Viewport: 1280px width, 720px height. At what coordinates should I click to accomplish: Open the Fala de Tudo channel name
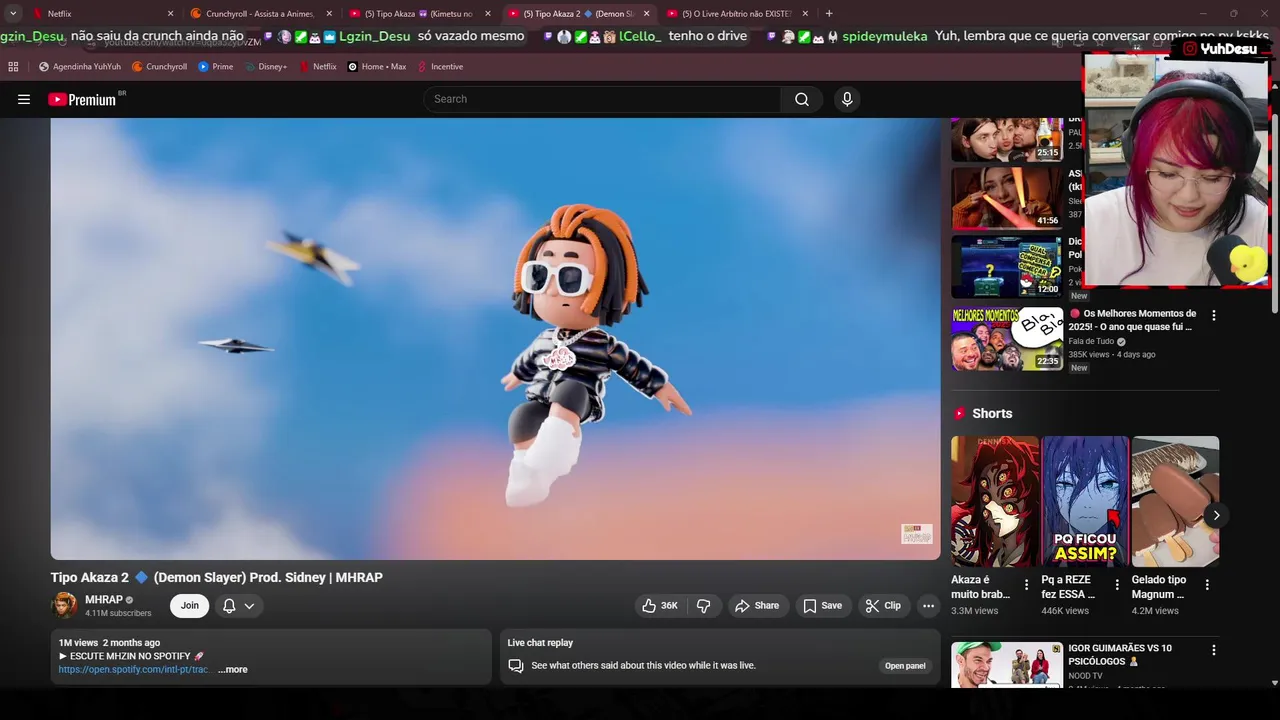point(1091,341)
